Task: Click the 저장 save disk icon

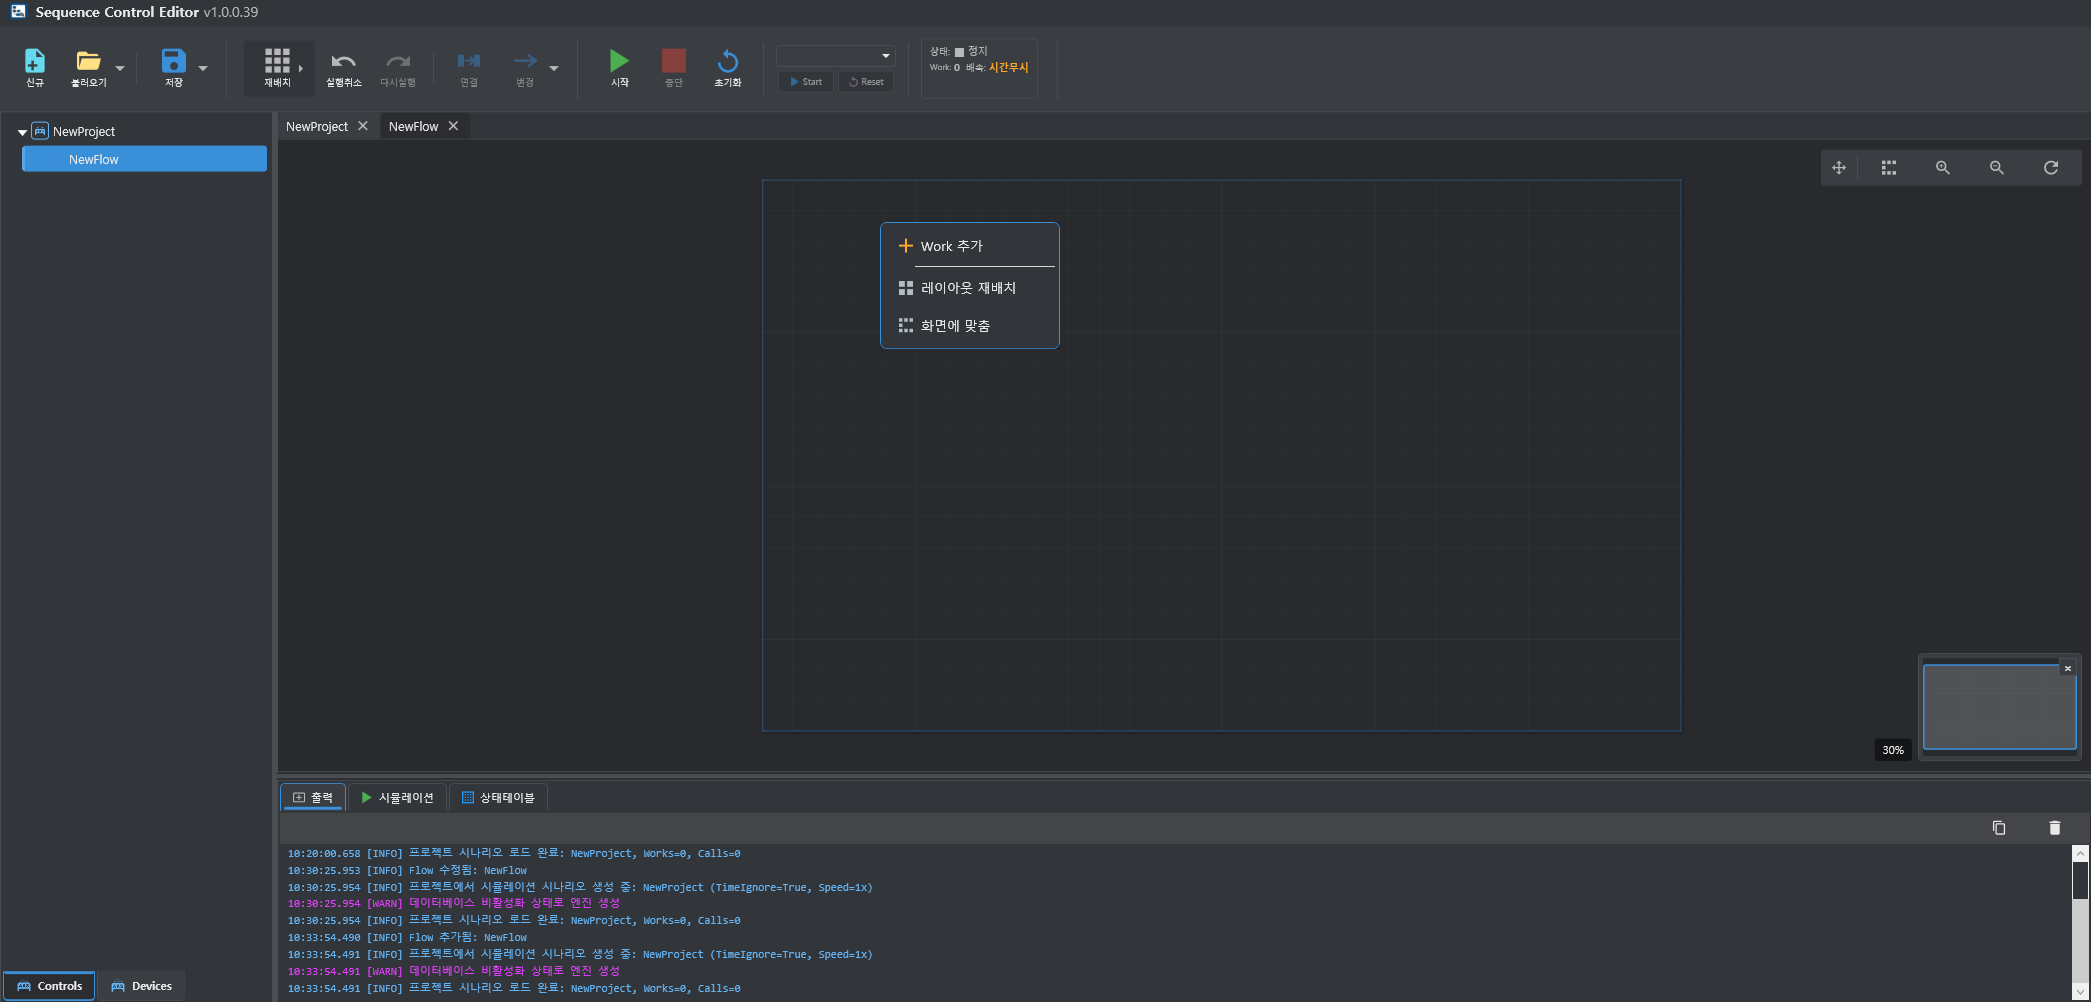Action: click(174, 61)
